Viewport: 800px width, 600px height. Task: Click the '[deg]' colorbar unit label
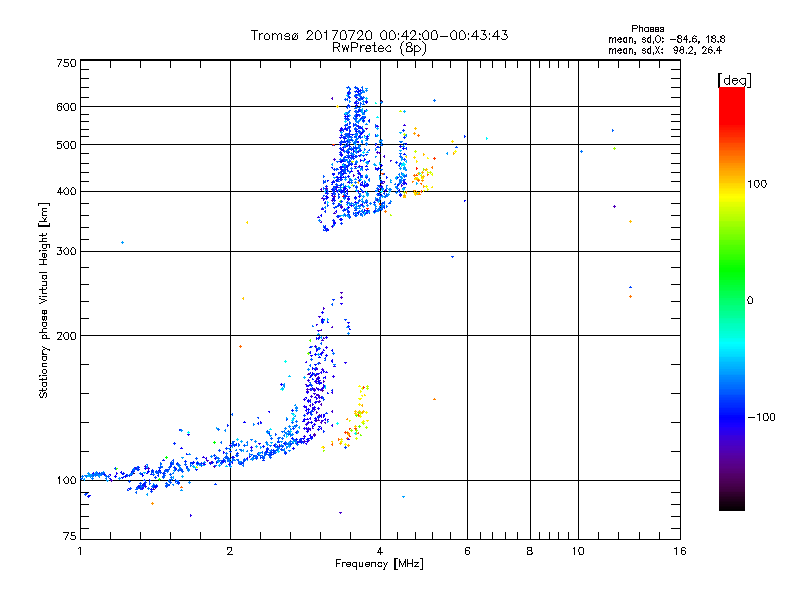[734, 80]
